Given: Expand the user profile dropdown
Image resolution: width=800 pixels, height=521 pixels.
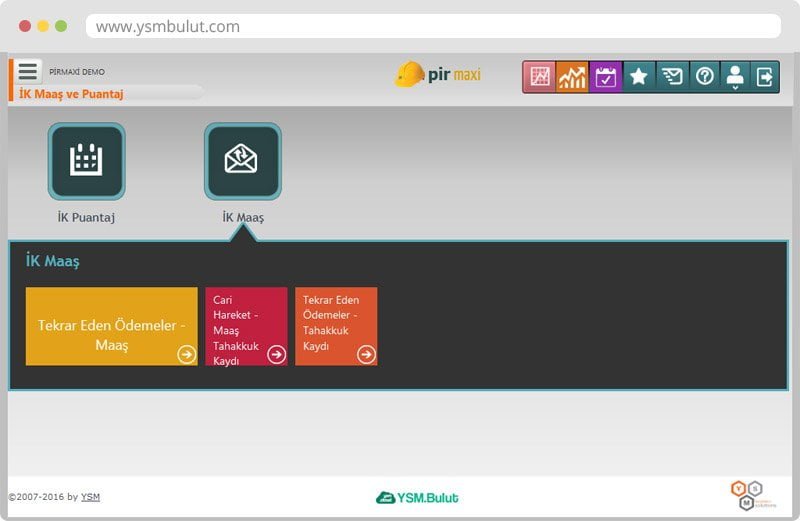Looking at the screenshot, I should click(x=735, y=77).
